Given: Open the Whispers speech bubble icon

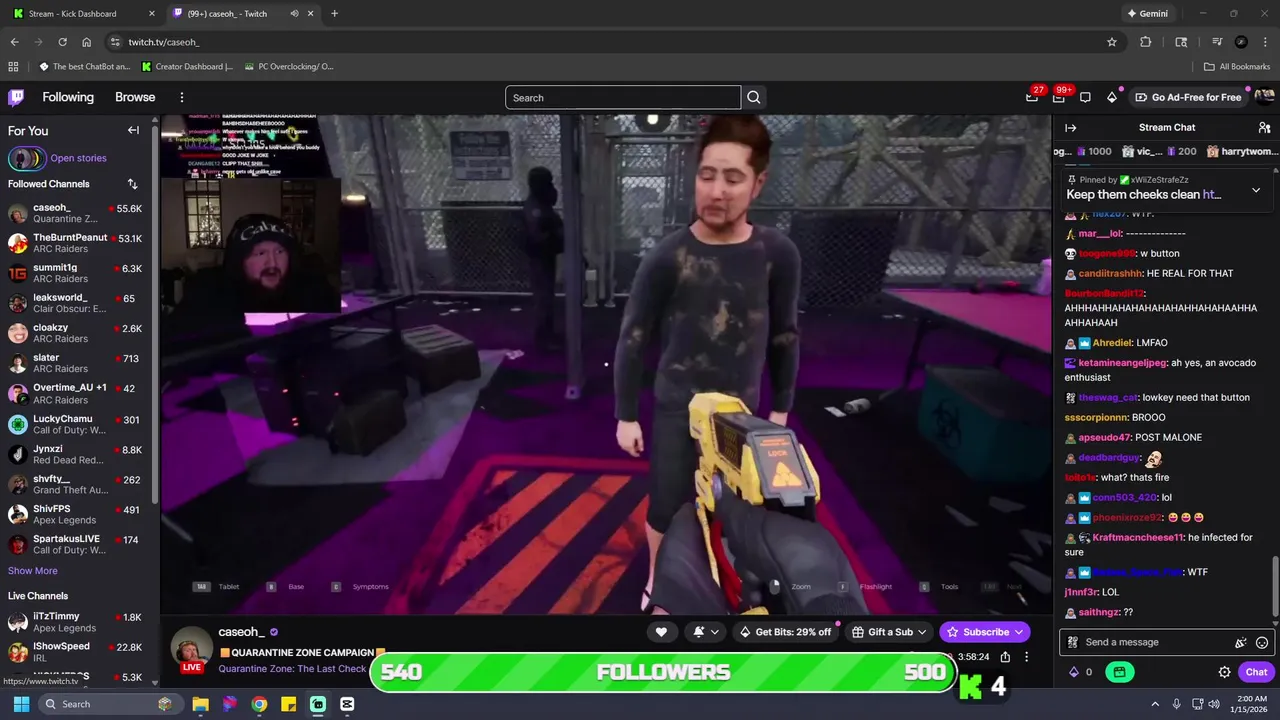Looking at the screenshot, I should point(1085,97).
